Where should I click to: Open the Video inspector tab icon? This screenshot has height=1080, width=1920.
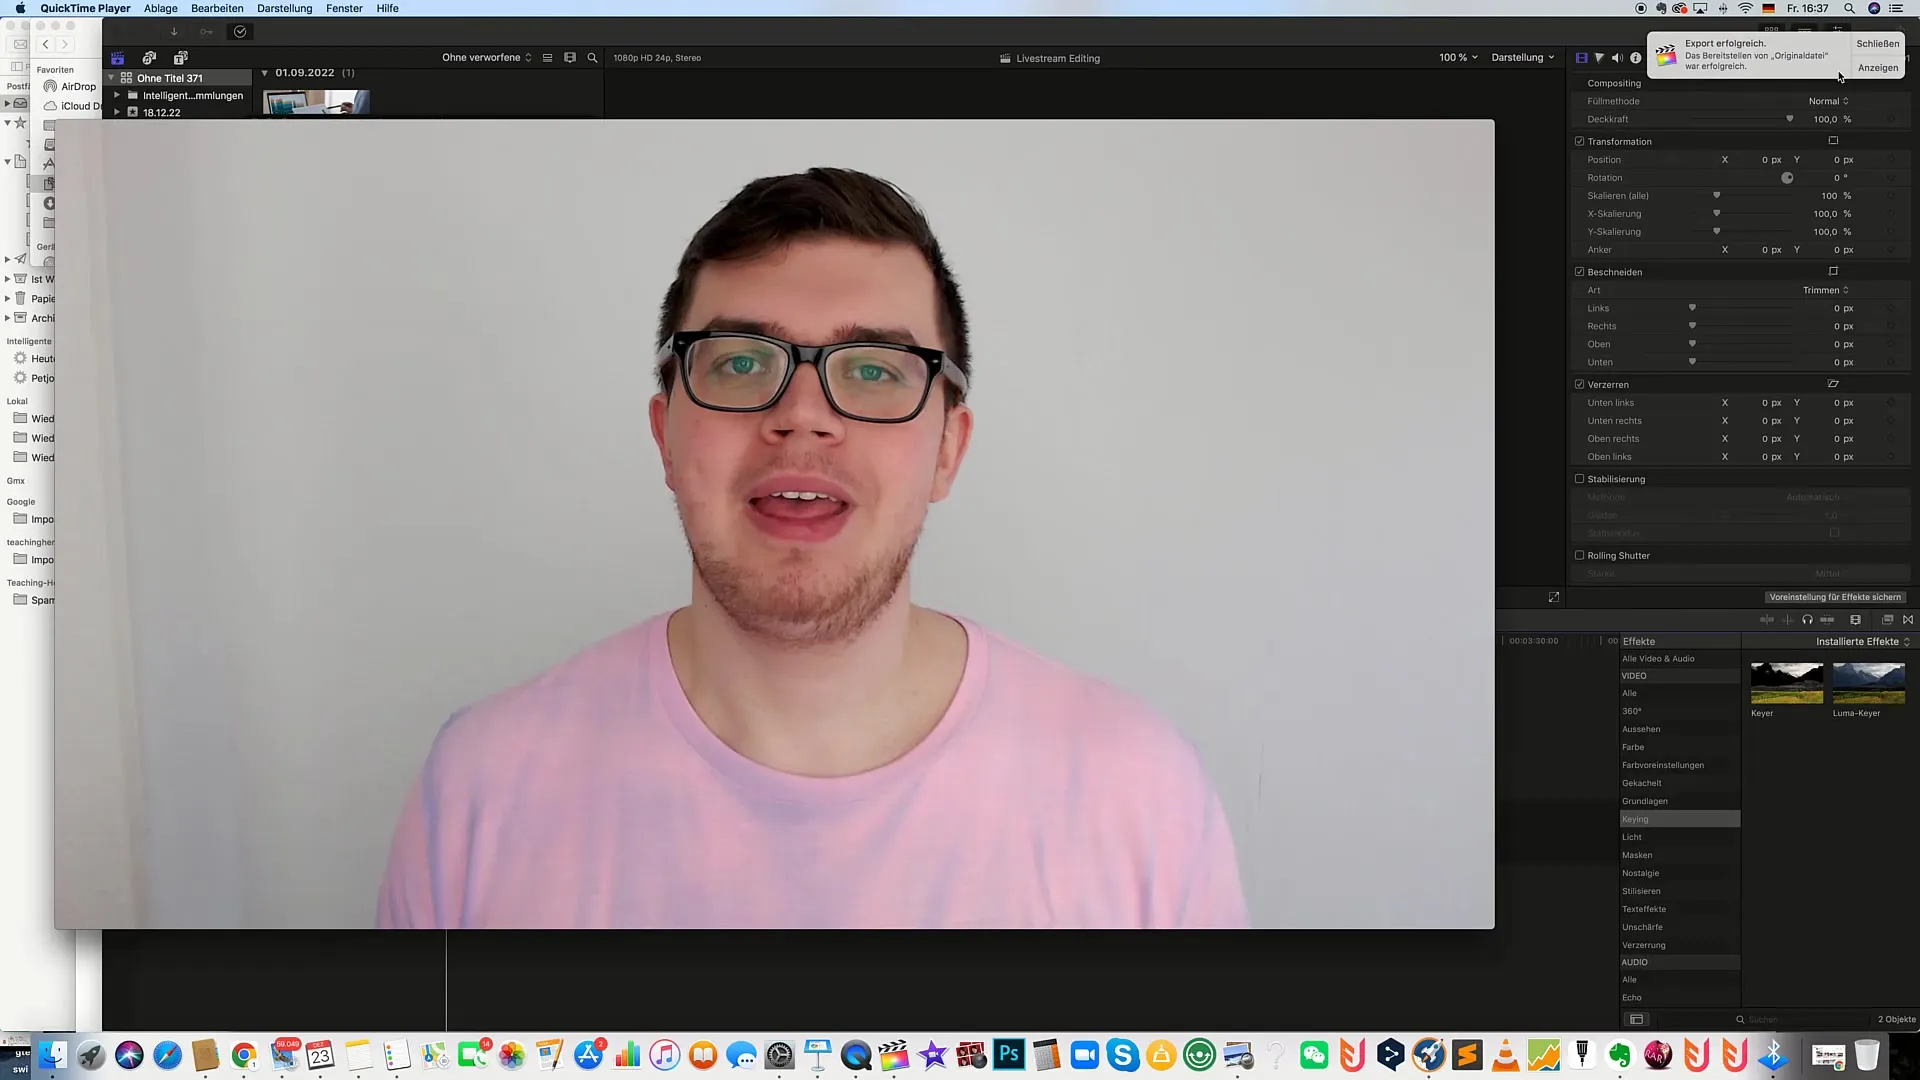(x=1581, y=58)
